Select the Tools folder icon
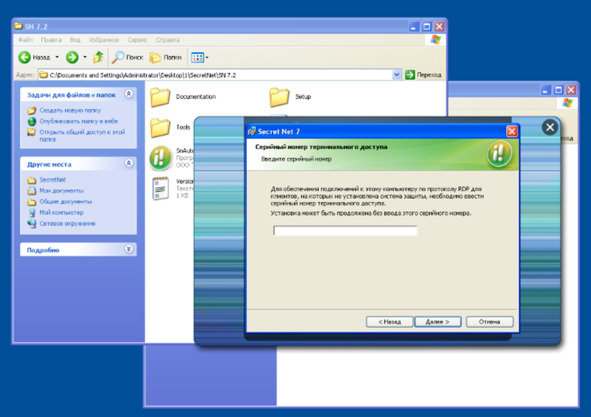This screenshot has width=591, height=417. [161, 127]
